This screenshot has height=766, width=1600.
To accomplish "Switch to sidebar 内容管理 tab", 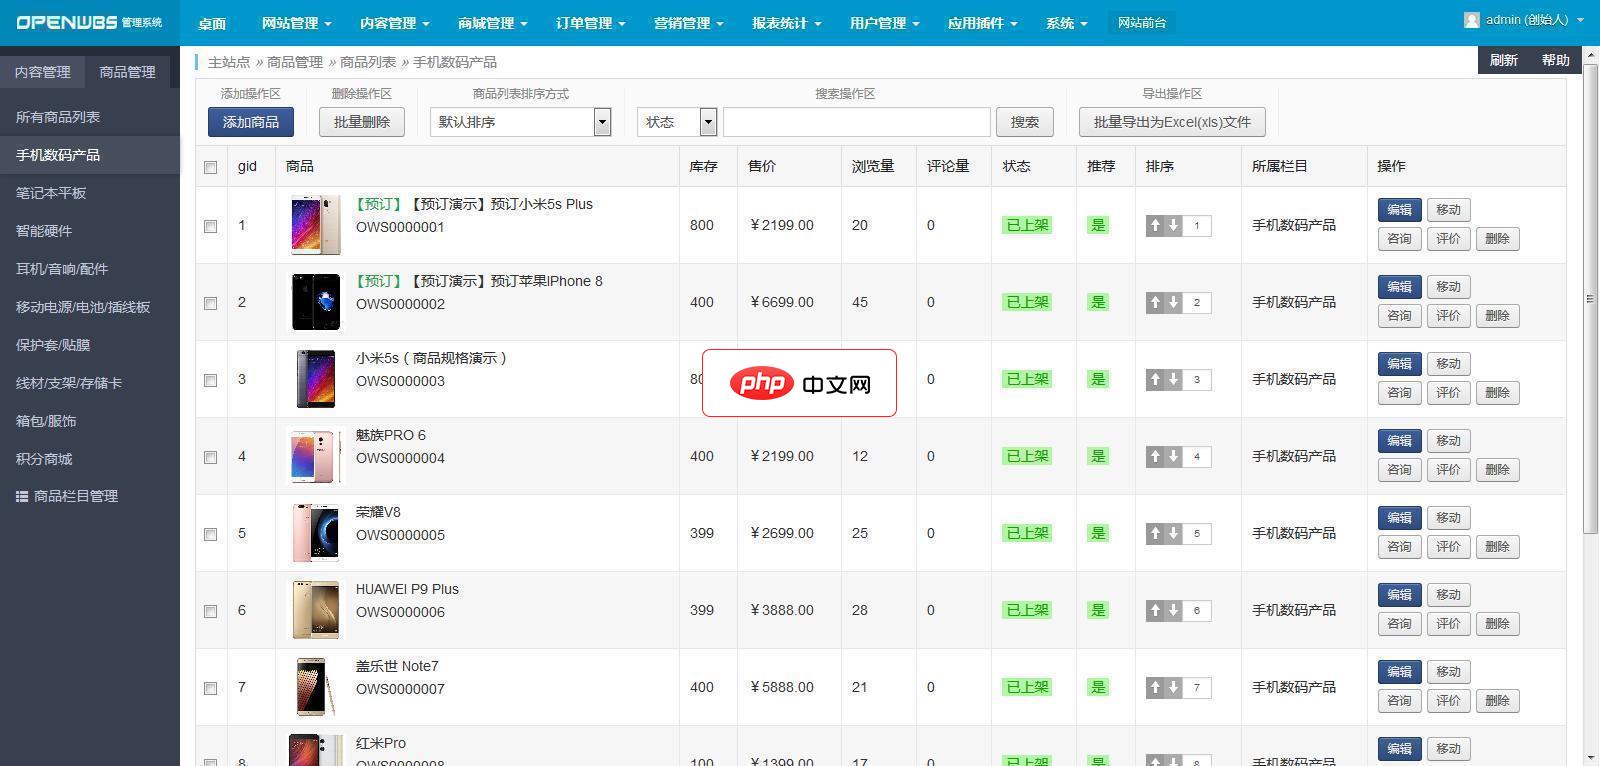I will click(x=43, y=72).
